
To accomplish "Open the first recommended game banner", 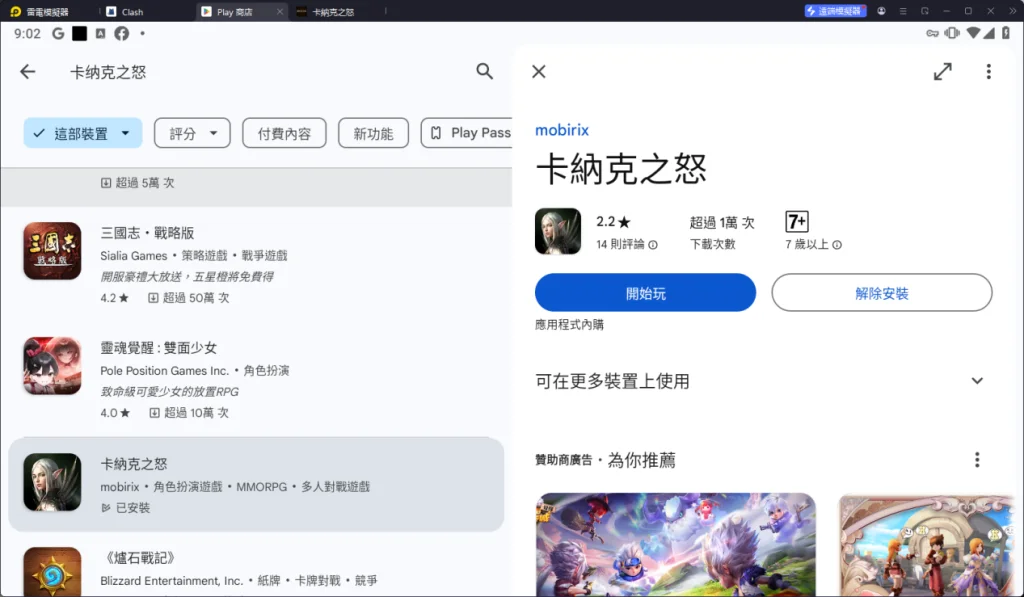I will click(676, 545).
